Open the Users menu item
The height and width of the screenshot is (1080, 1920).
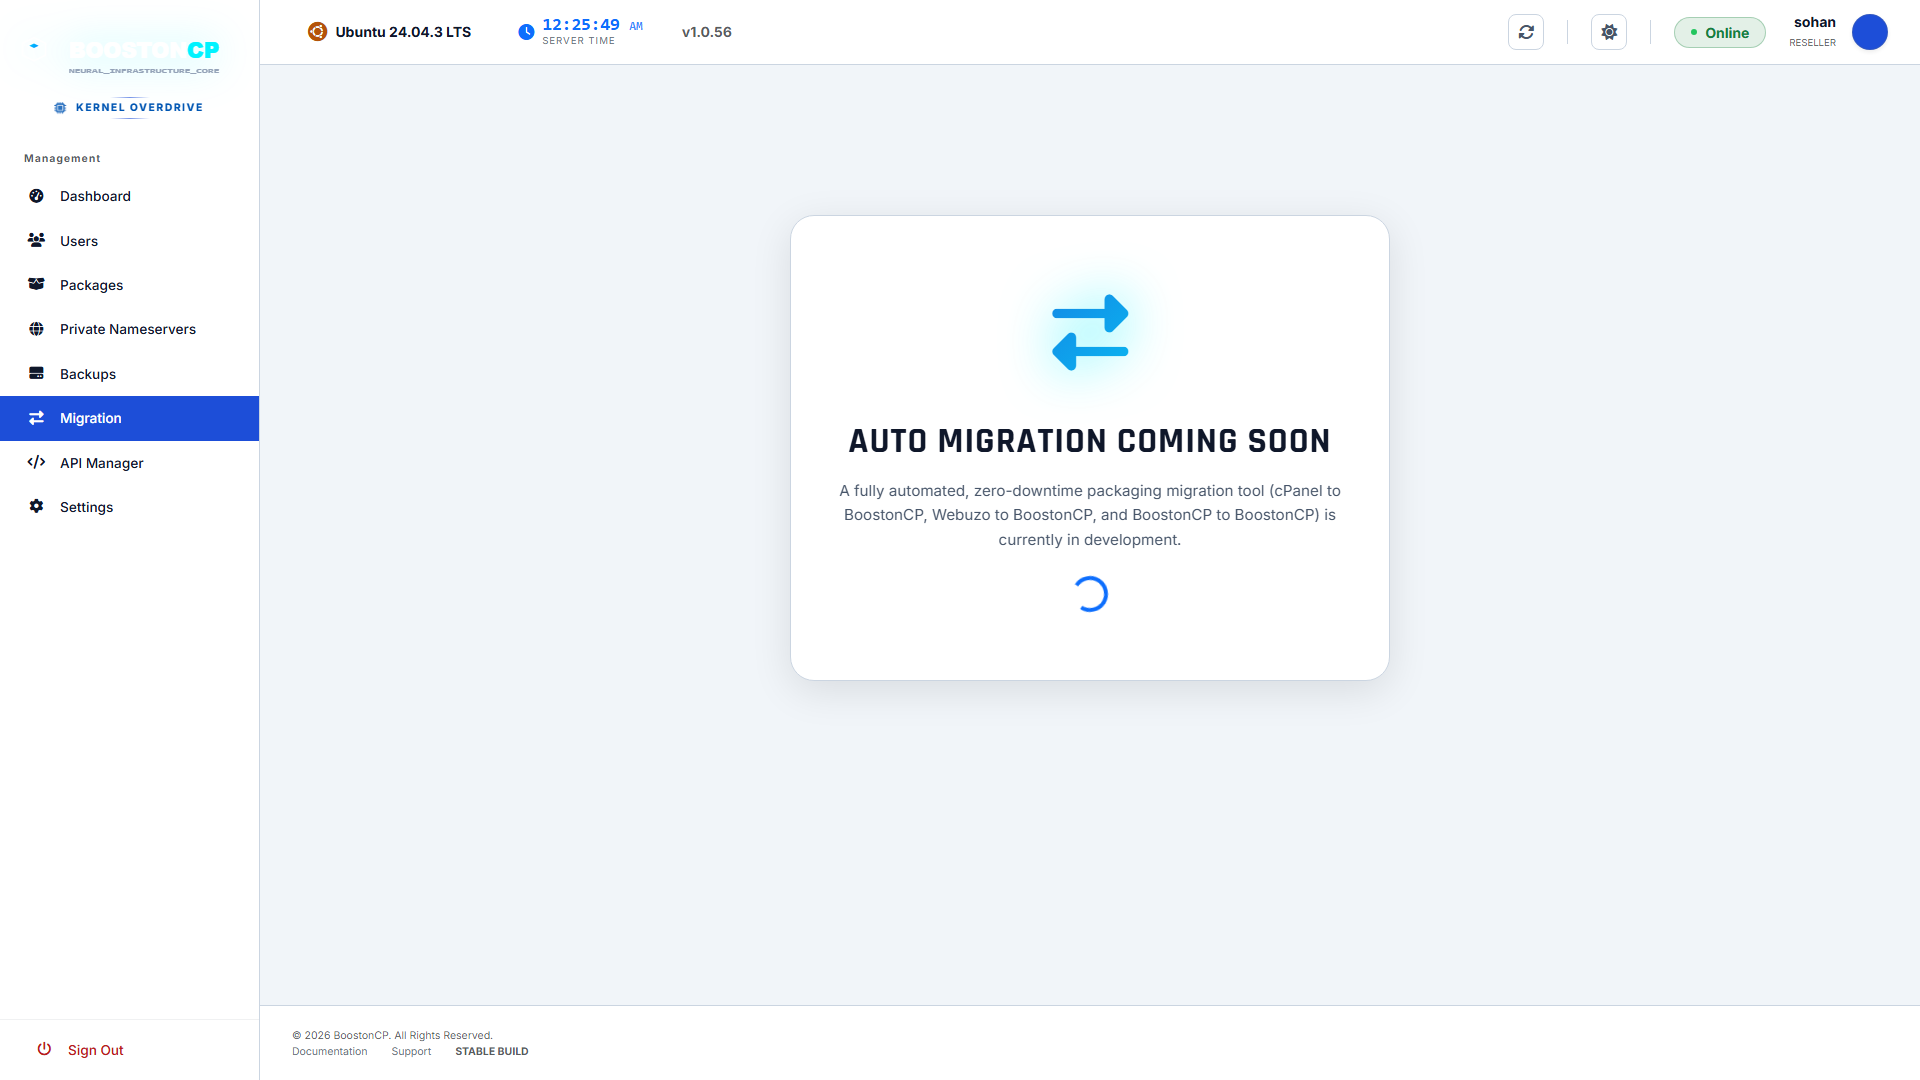click(x=130, y=240)
